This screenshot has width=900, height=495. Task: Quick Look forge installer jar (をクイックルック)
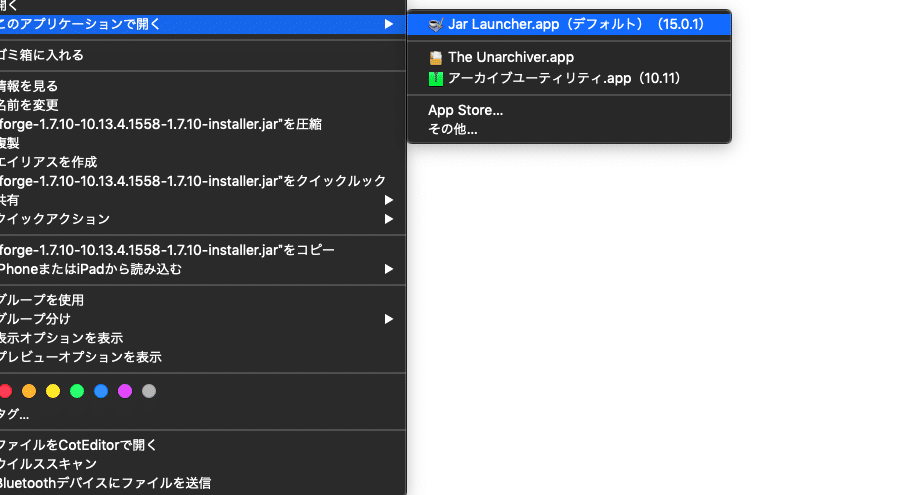coord(203,181)
